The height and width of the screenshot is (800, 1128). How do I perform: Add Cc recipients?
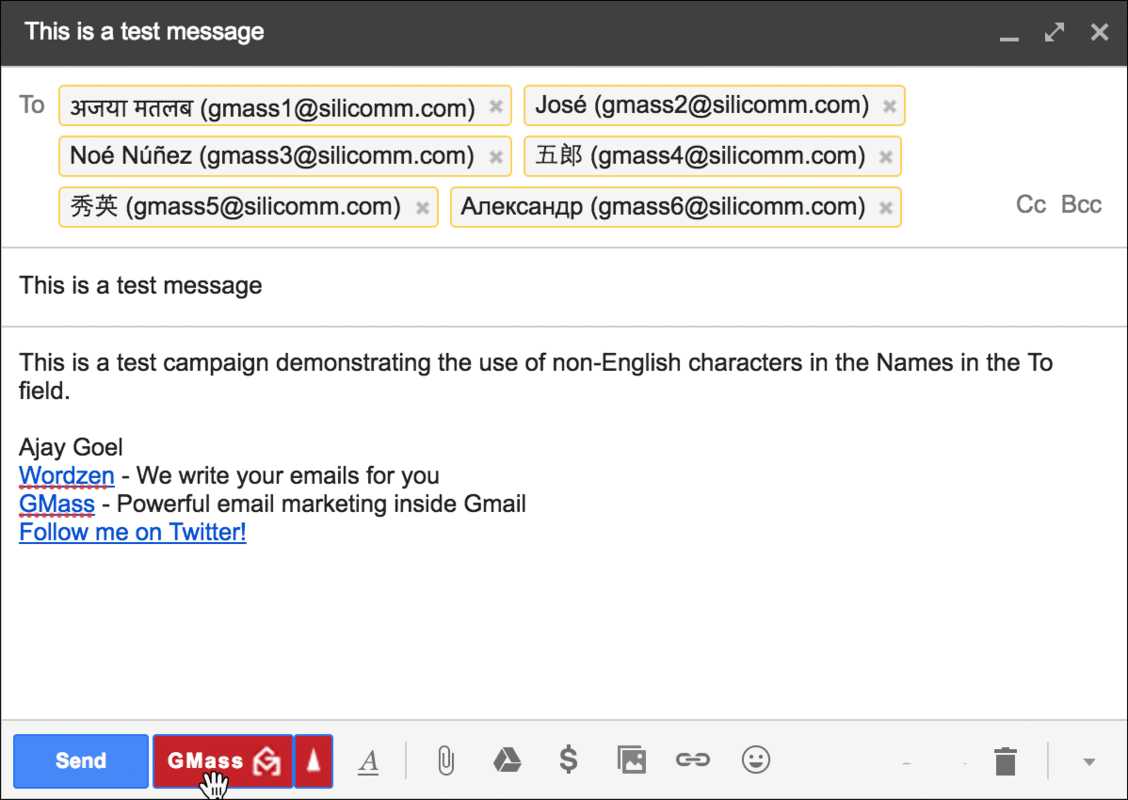pyautogui.click(x=1030, y=204)
